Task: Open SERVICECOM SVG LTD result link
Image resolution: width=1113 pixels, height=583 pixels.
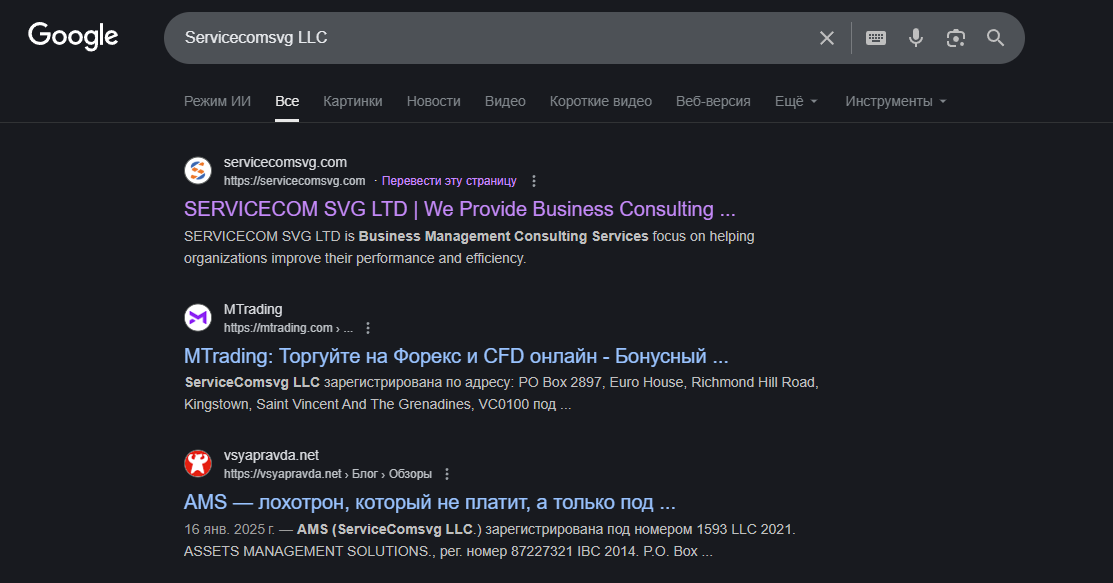Action: [x=460, y=209]
